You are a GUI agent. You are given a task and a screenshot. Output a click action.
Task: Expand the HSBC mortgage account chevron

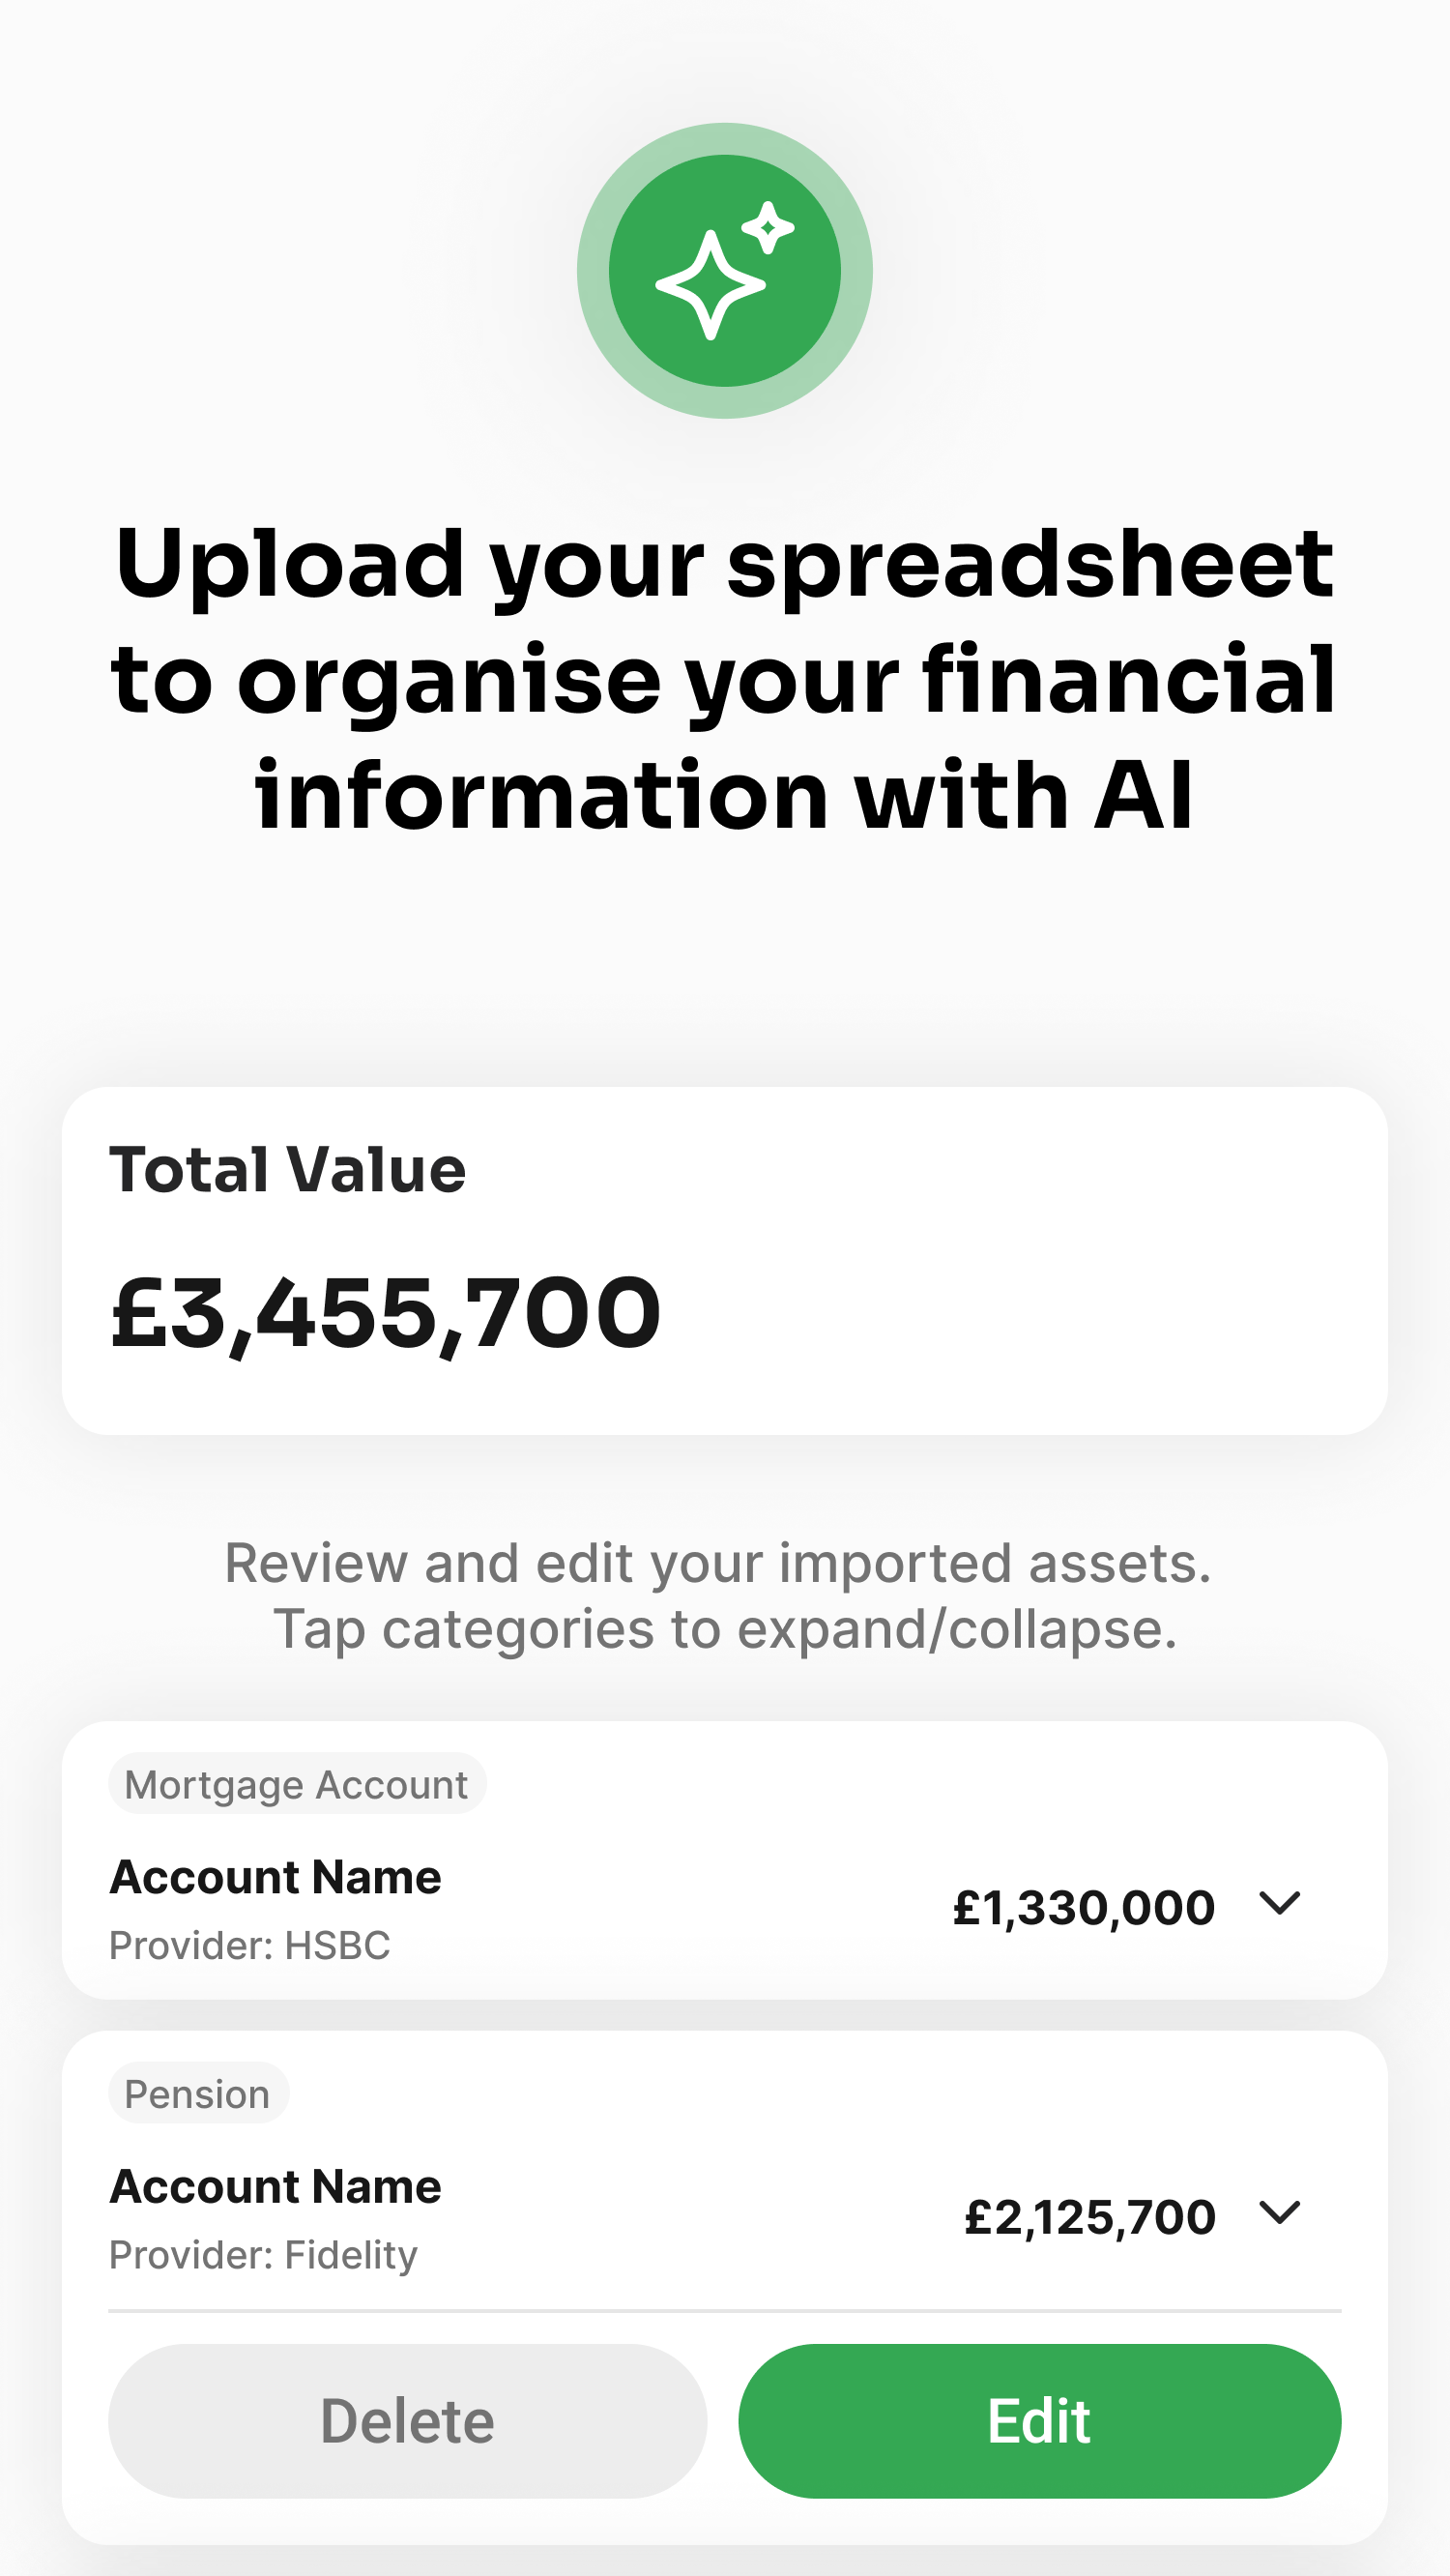tap(1279, 1902)
